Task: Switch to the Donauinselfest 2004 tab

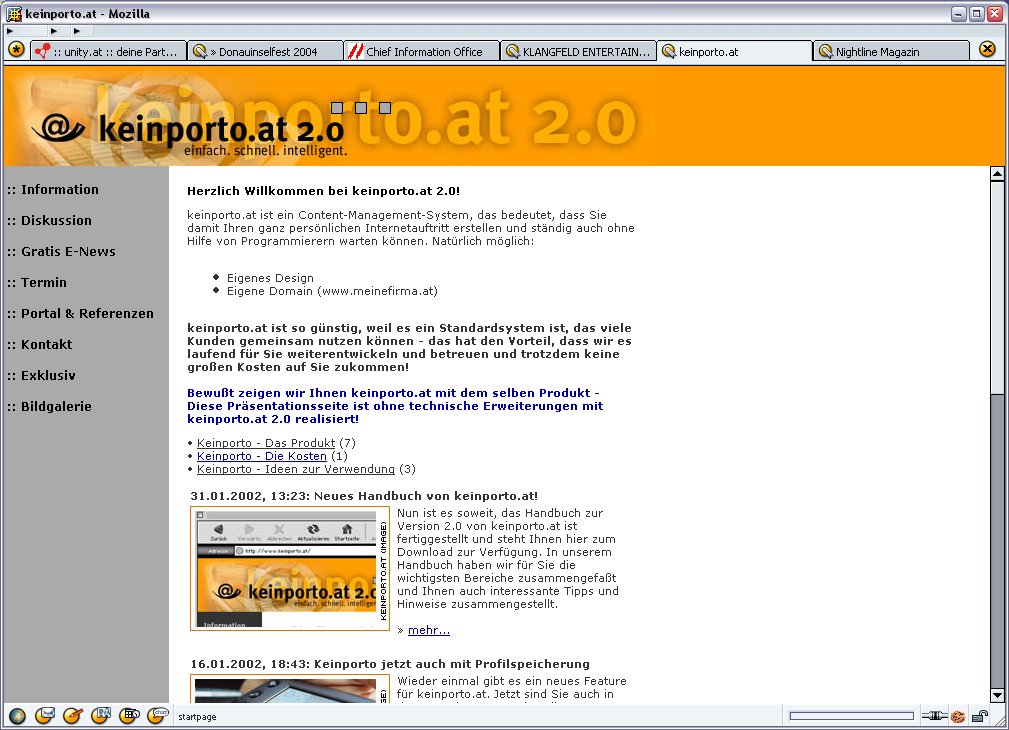Action: click(x=264, y=52)
